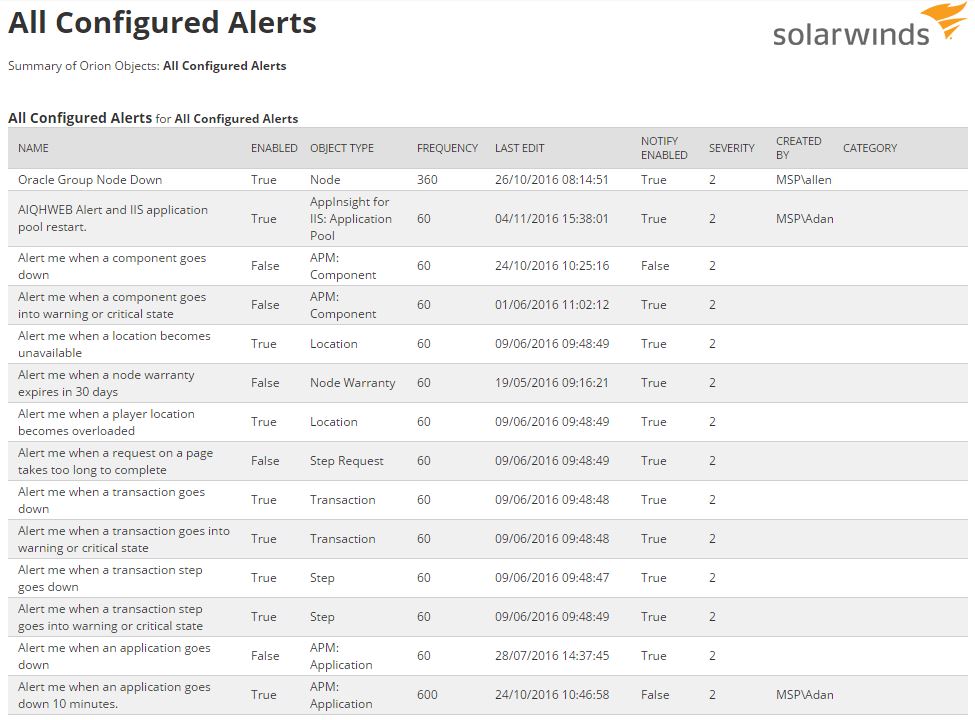Viewport: 975px width, 720px height.
Task: Click the All Configured Alerts page title
Action: tap(162, 23)
